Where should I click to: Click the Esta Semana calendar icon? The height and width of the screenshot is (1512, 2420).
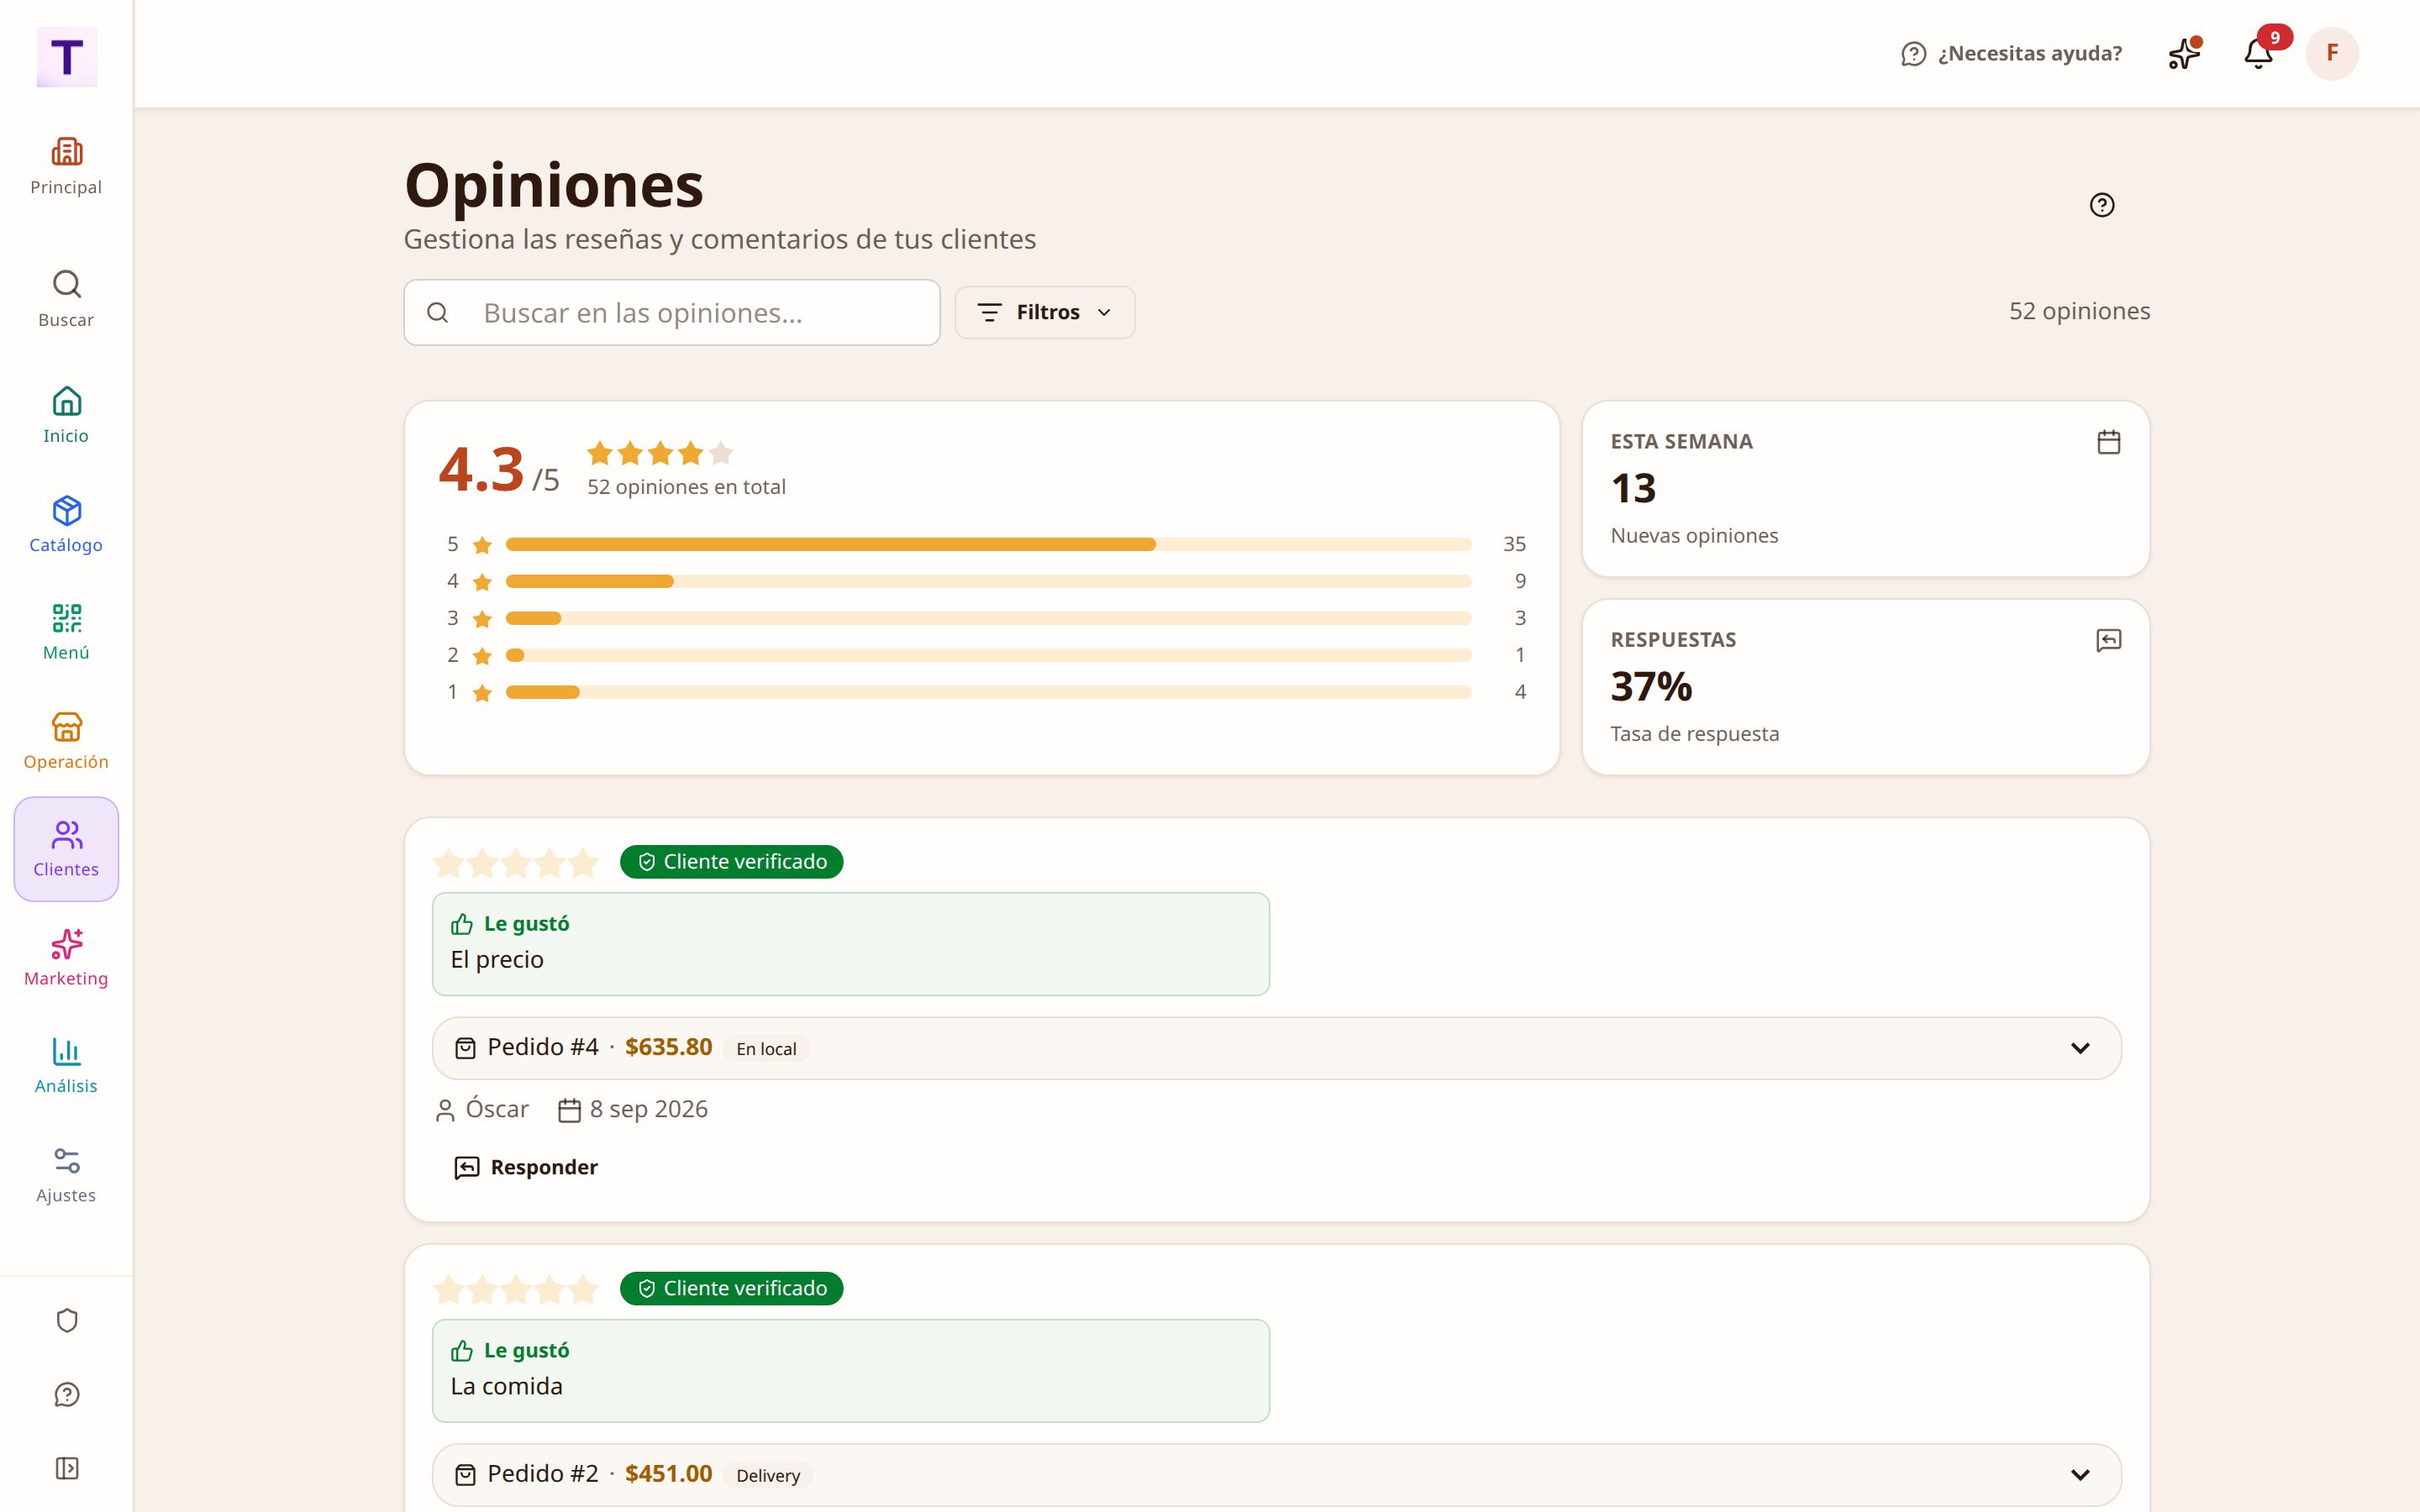2108,442
